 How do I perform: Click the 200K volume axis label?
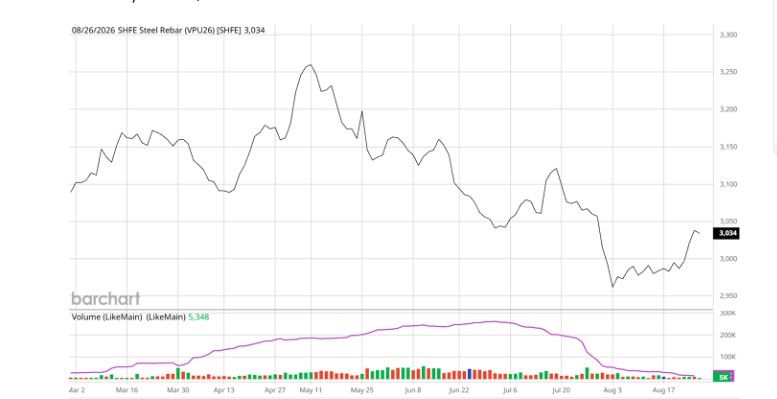[728, 335]
